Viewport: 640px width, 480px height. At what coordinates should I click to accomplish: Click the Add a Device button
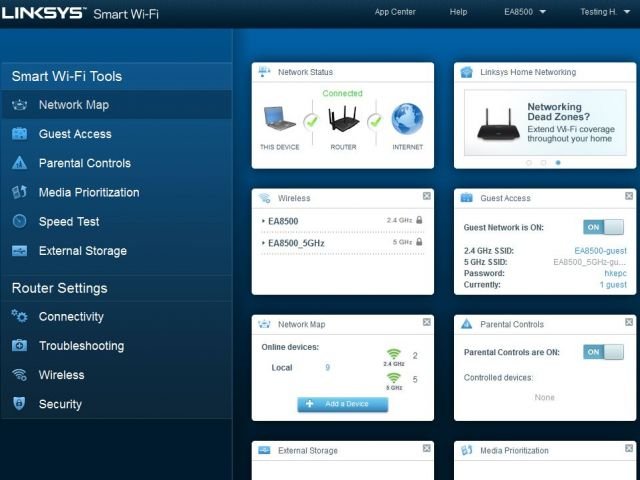[342, 404]
